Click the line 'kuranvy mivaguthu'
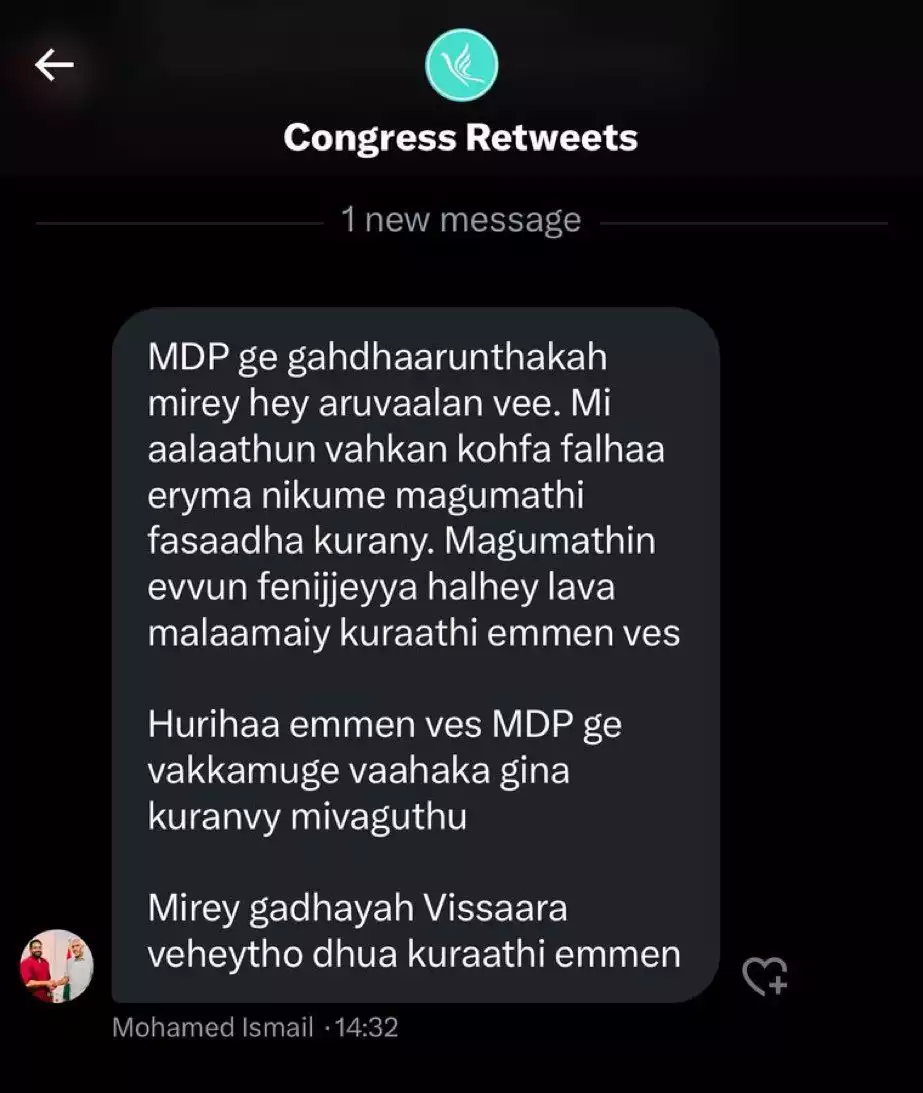This screenshot has height=1093, width=923. coord(307,816)
